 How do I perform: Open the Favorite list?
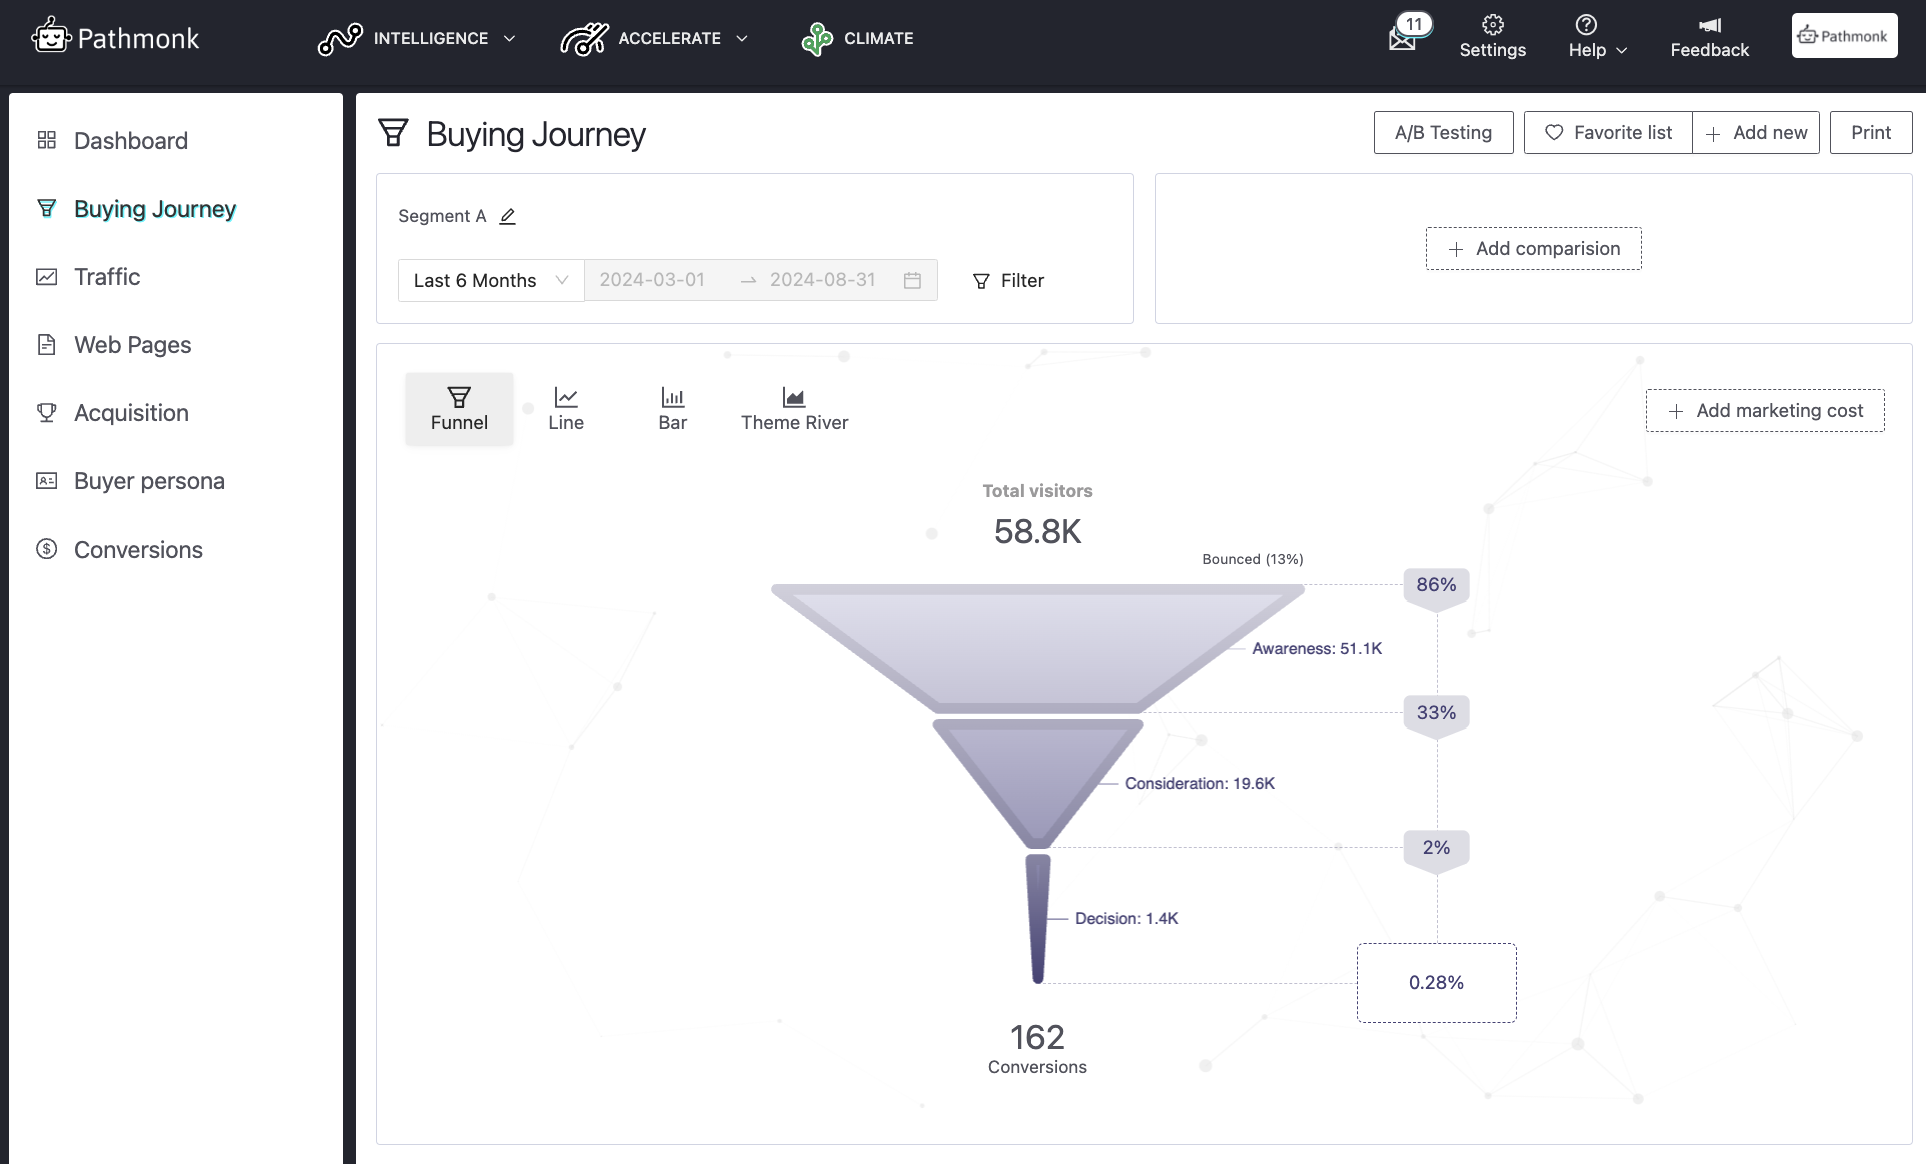(x=1607, y=132)
